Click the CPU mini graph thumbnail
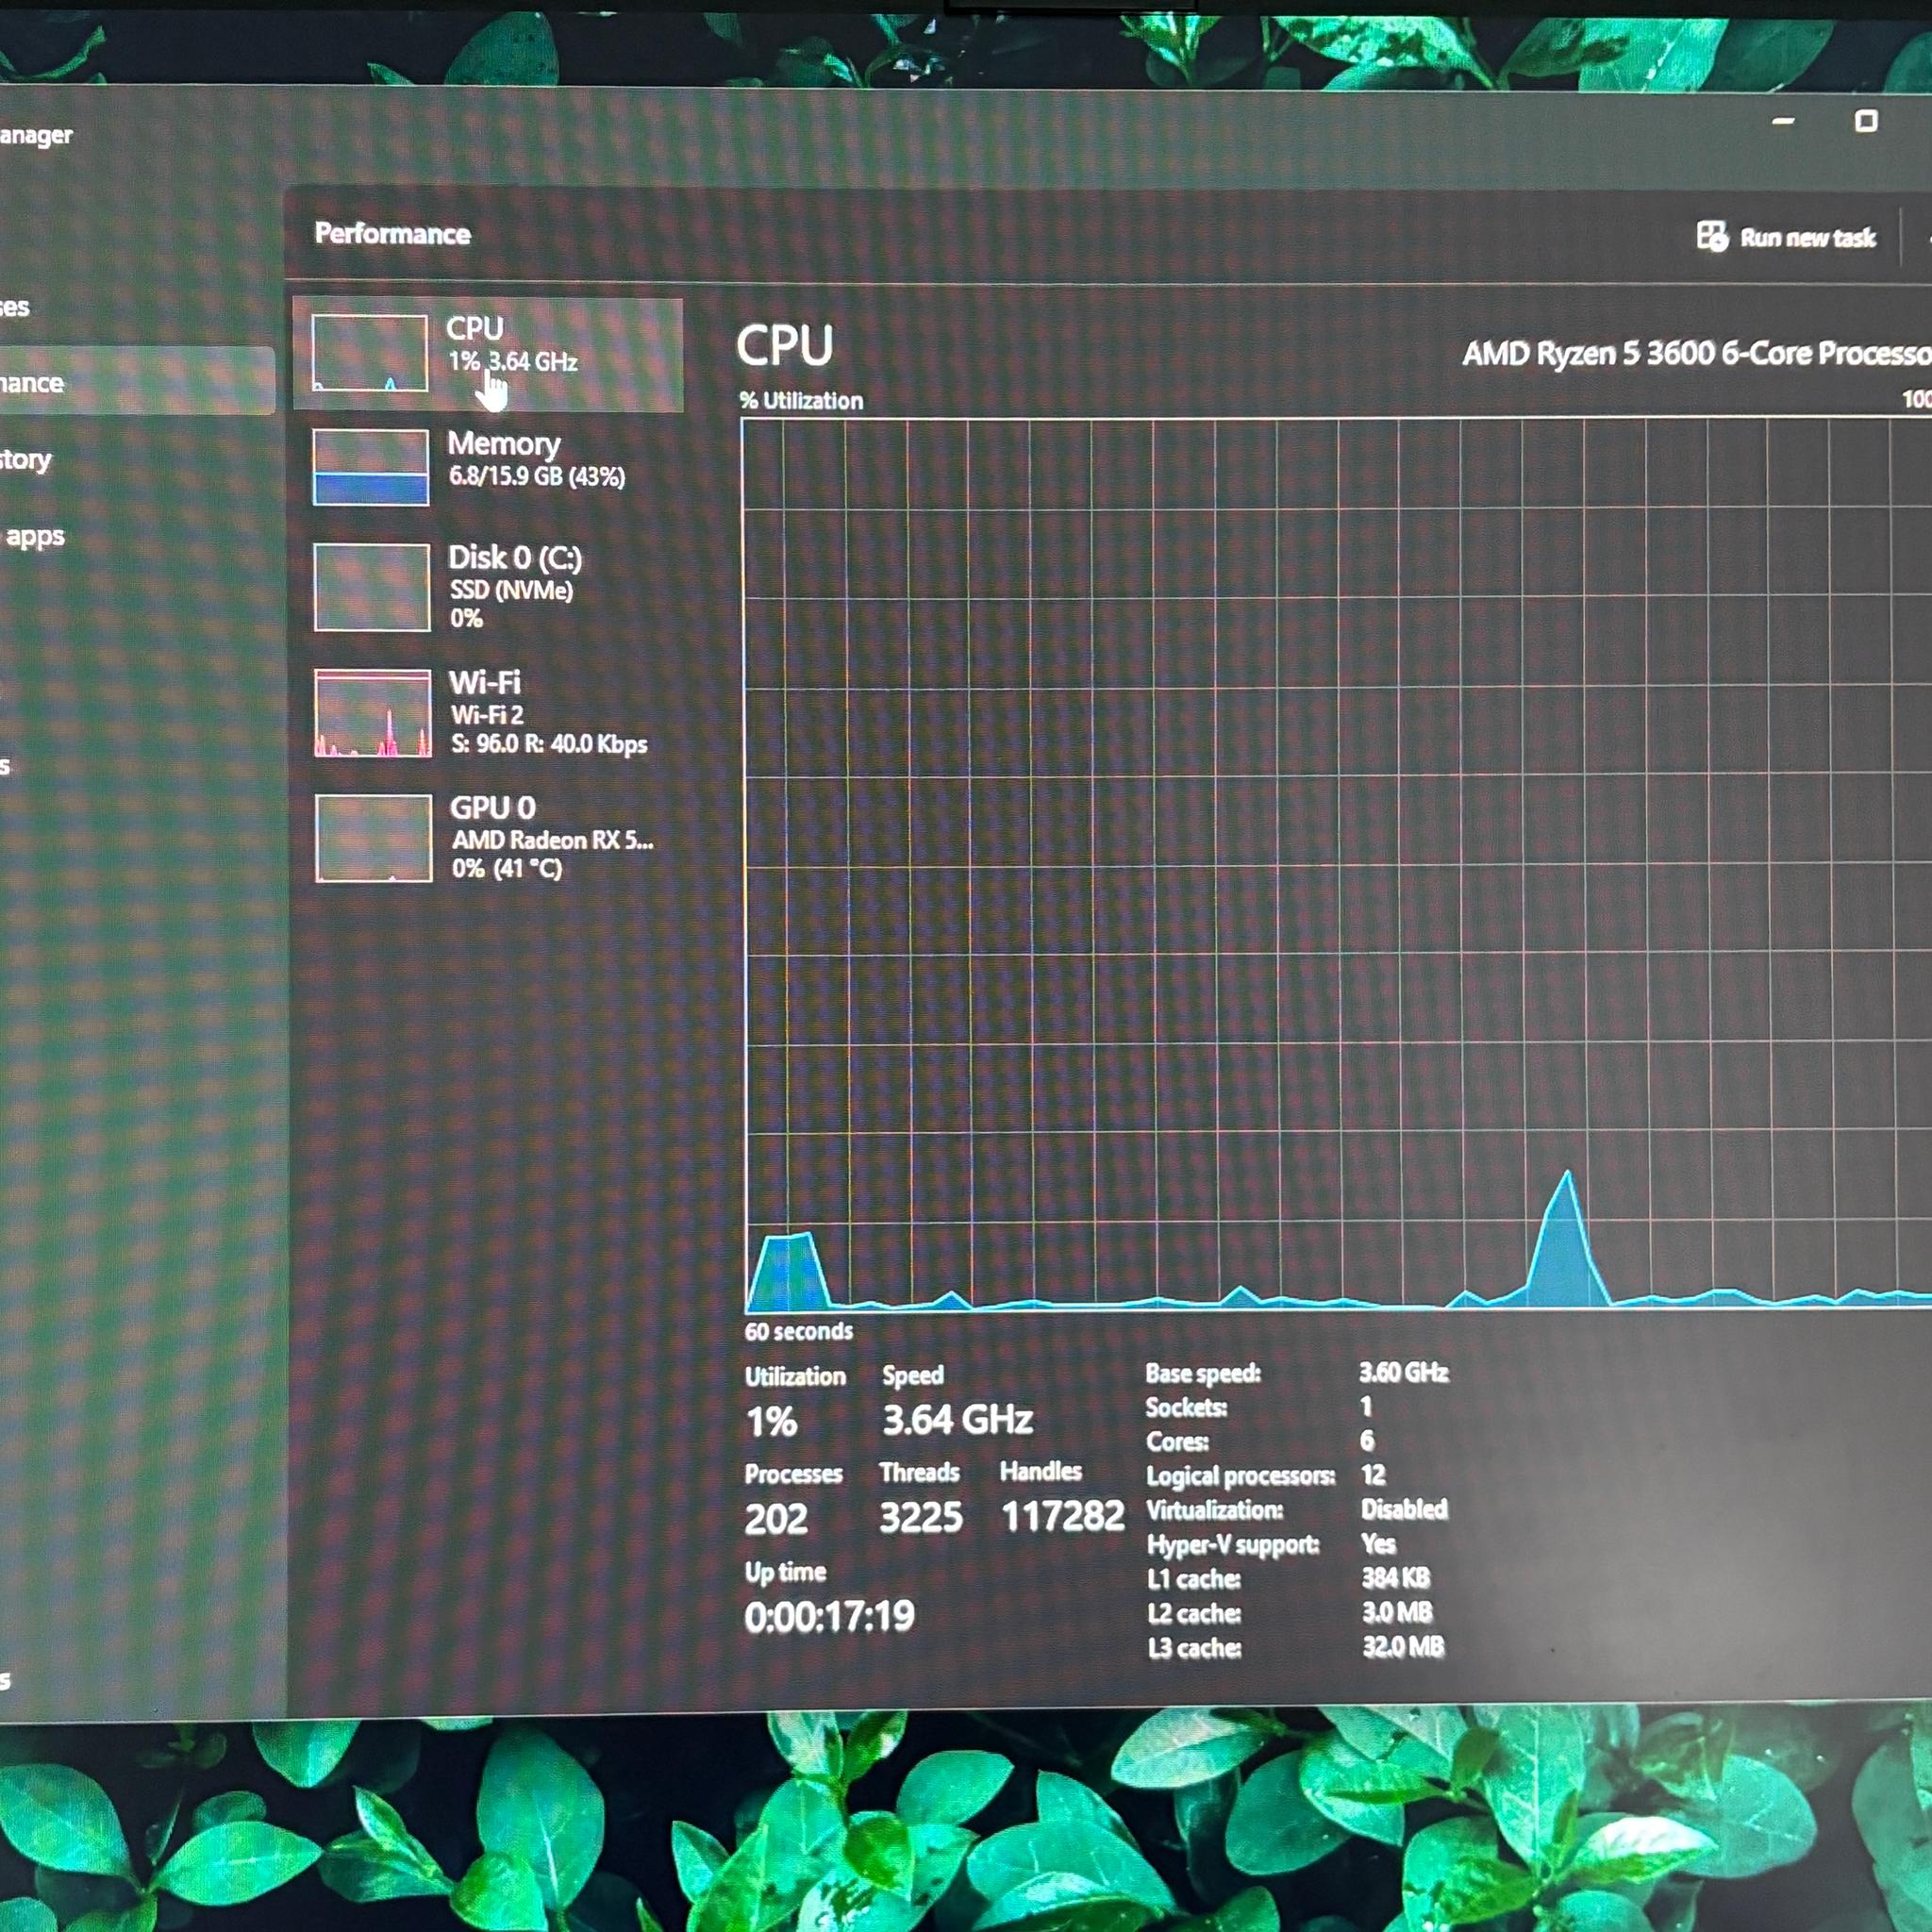The image size is (1932, 1932). 369,353
